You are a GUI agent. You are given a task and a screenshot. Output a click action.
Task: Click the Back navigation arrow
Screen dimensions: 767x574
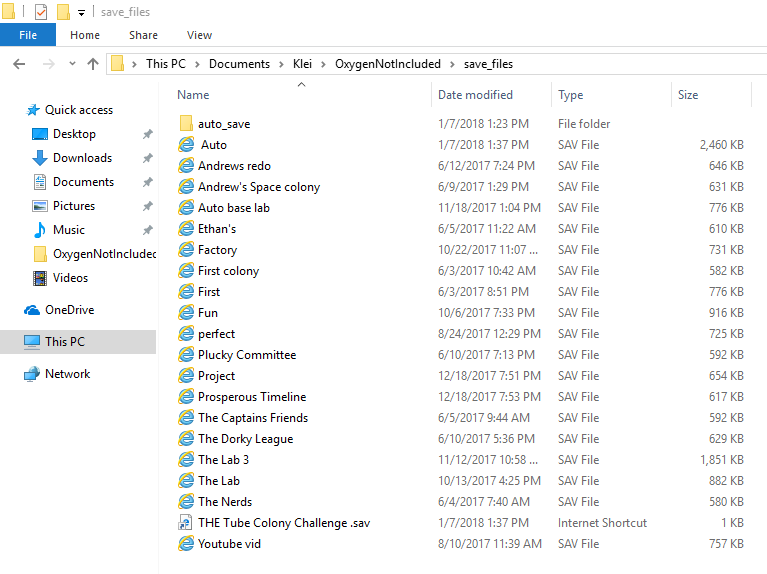(x=18, y=64)
